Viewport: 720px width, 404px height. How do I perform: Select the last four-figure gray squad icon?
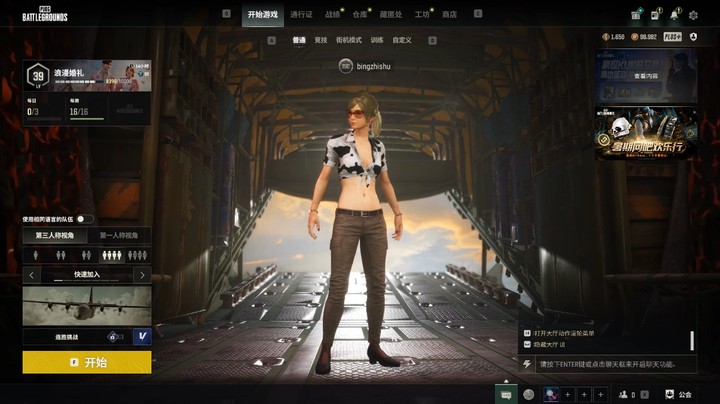coord(137,255)
